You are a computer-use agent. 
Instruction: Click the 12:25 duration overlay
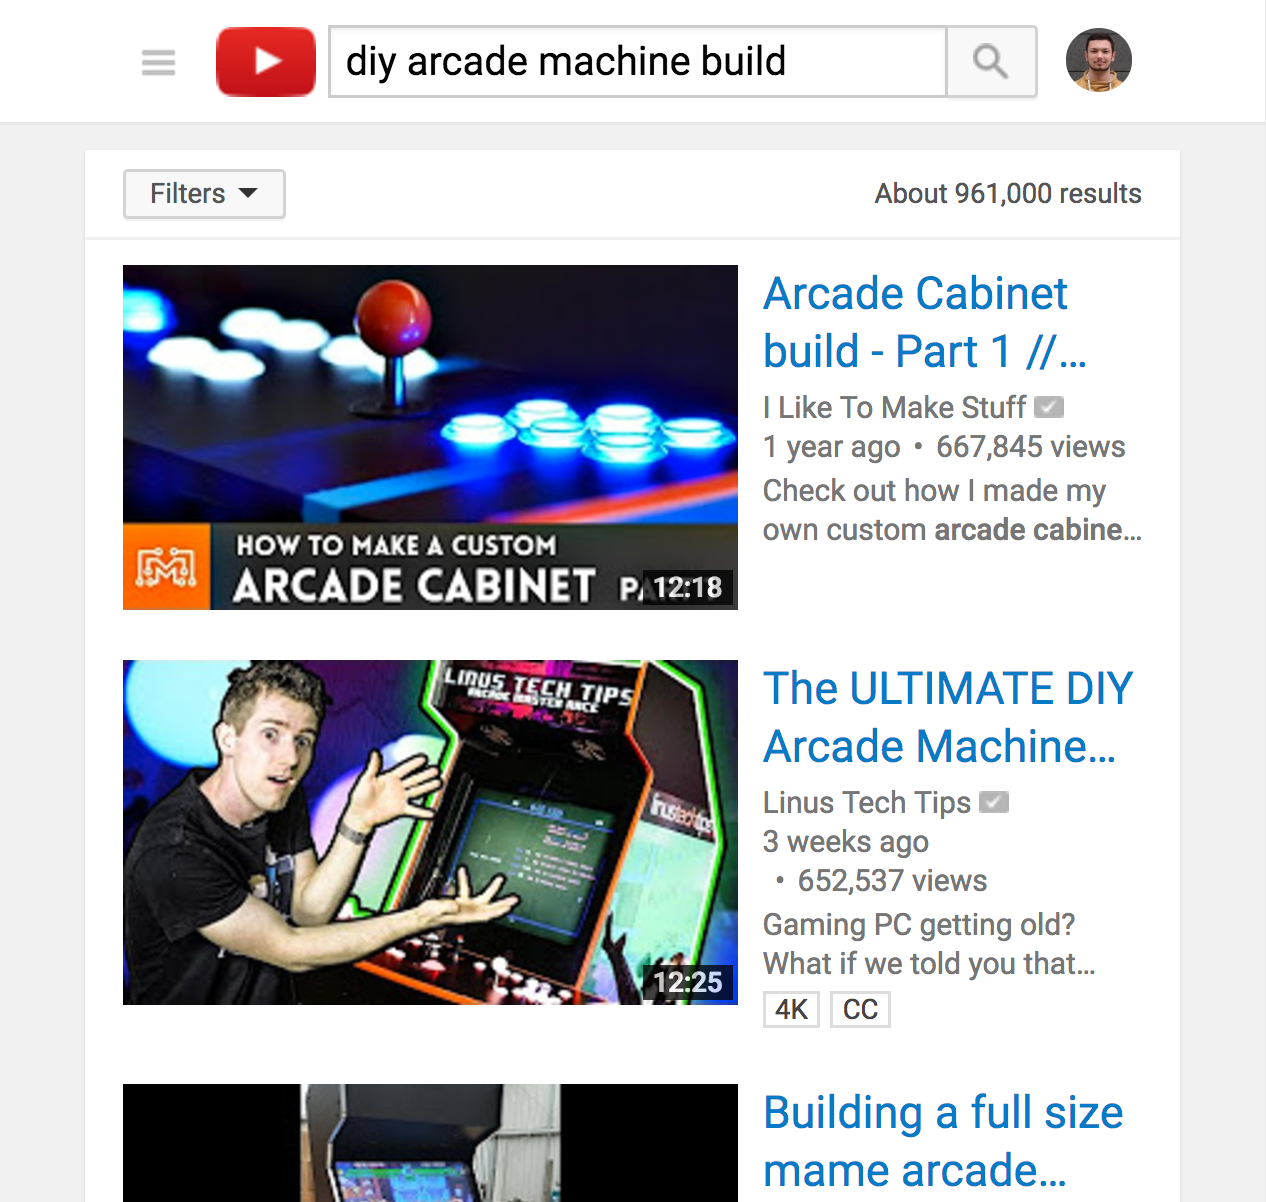click(689, 983)
